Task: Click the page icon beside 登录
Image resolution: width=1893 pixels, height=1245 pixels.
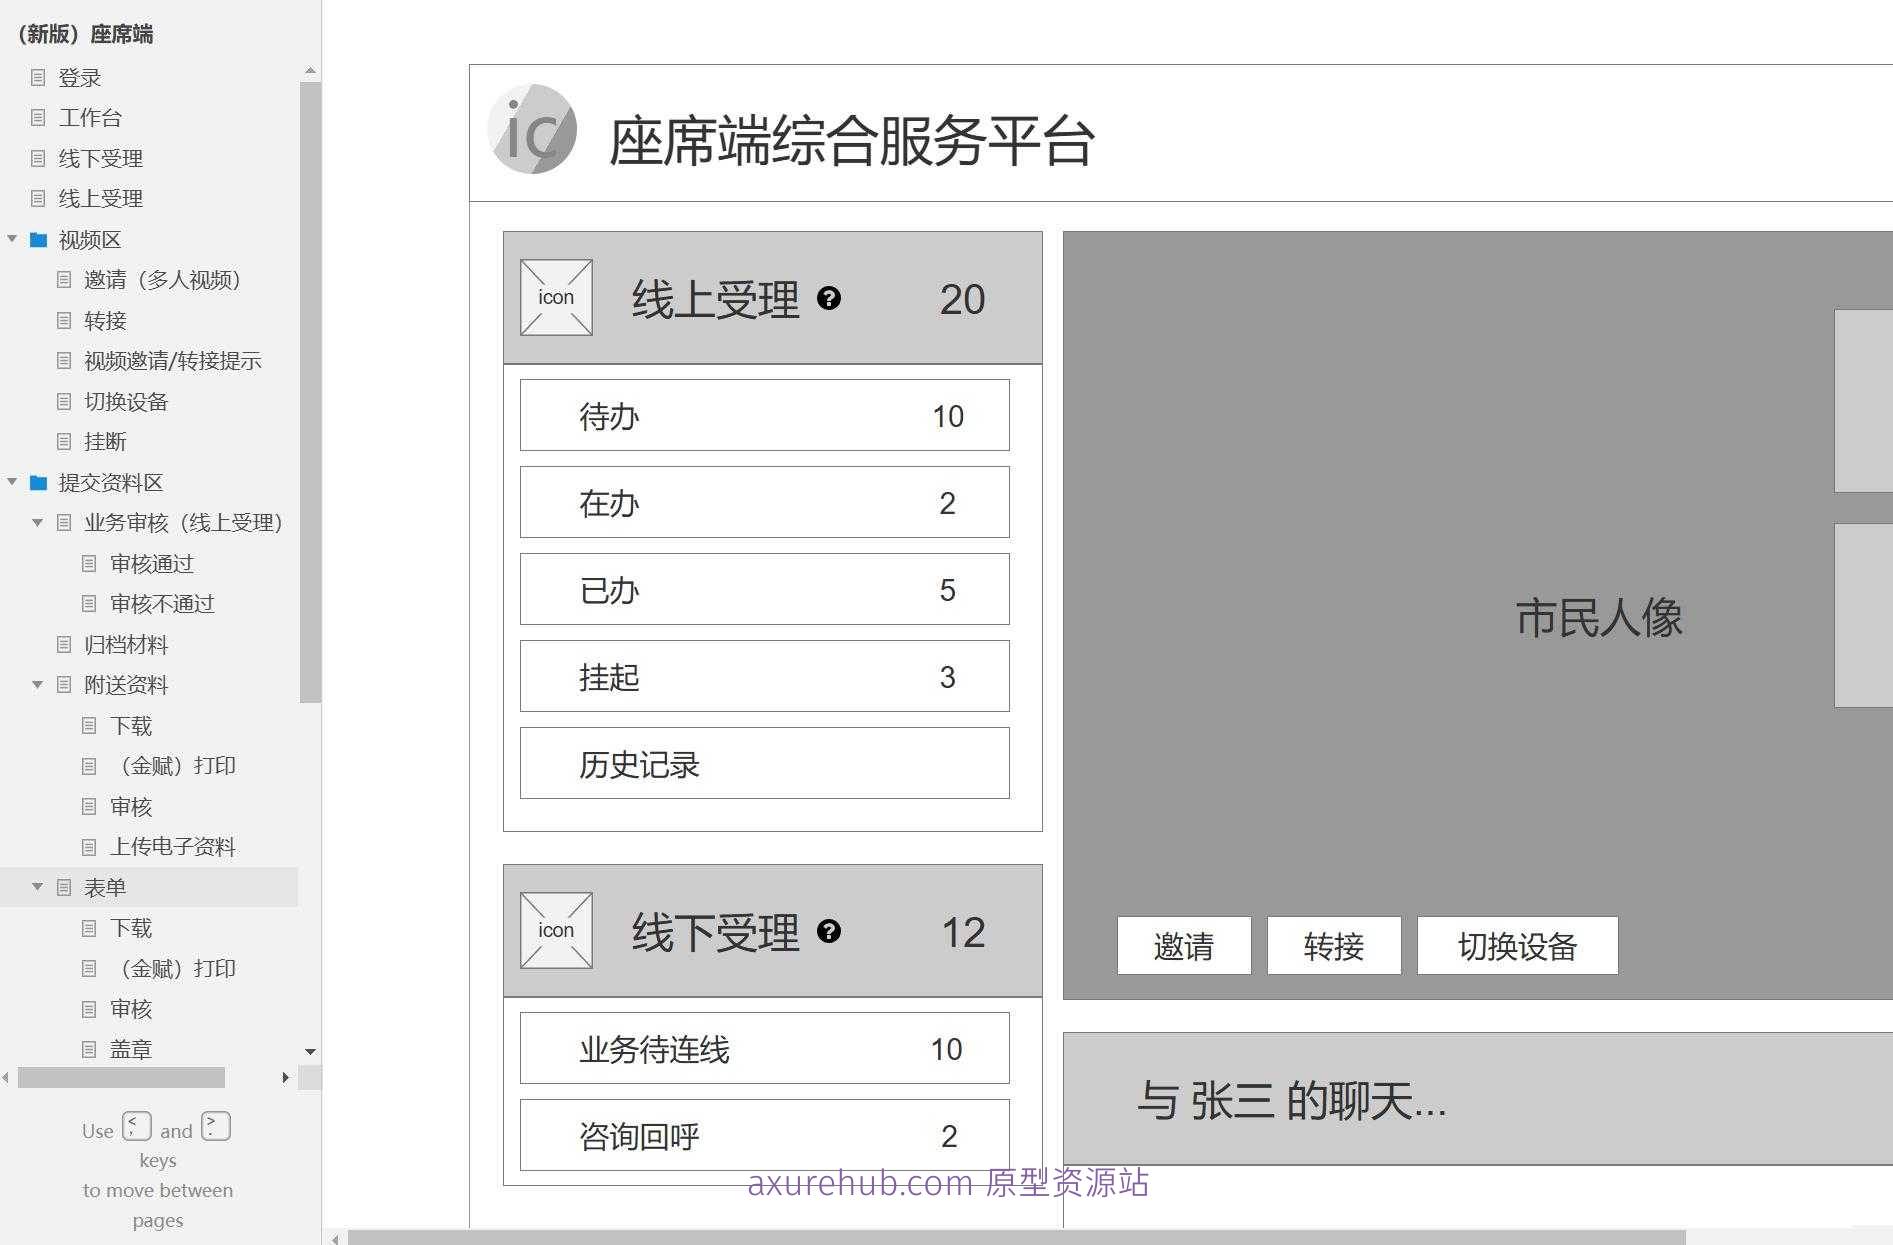Action: [x=39, y=77]
